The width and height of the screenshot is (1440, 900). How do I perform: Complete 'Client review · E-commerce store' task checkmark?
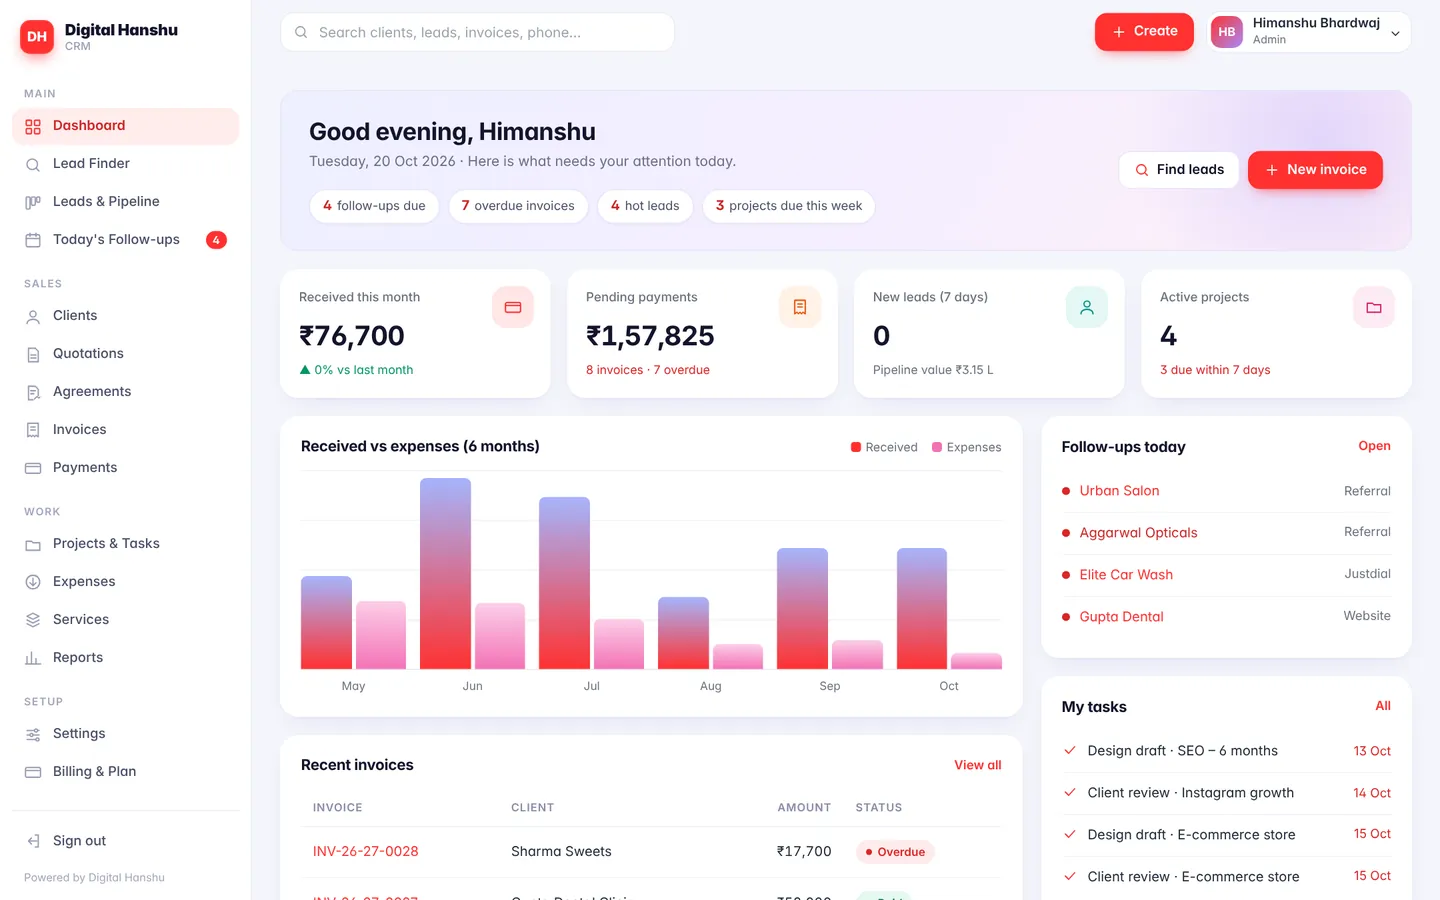(x=1070, y=876)
